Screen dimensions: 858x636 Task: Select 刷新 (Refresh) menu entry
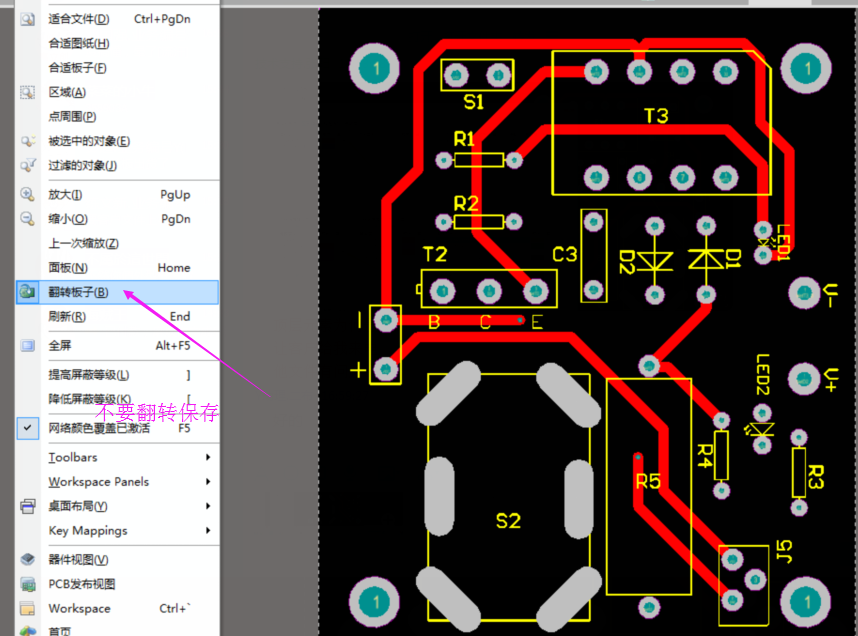66,317
